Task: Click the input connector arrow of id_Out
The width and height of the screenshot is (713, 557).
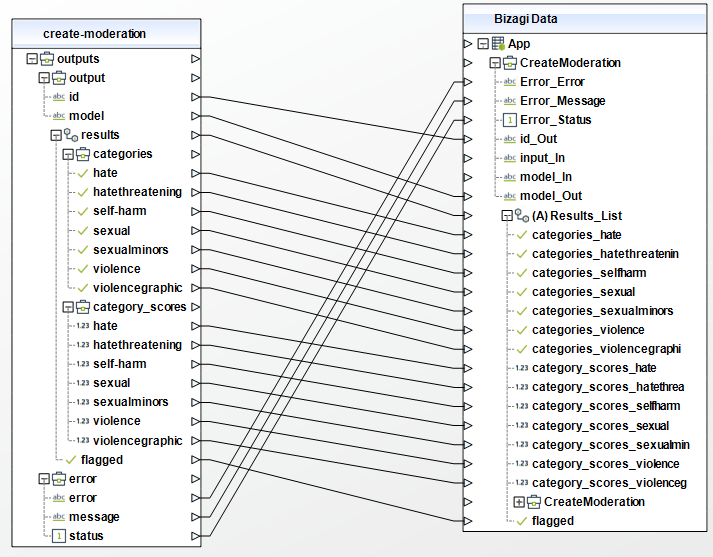Action: tap(468, 139)
